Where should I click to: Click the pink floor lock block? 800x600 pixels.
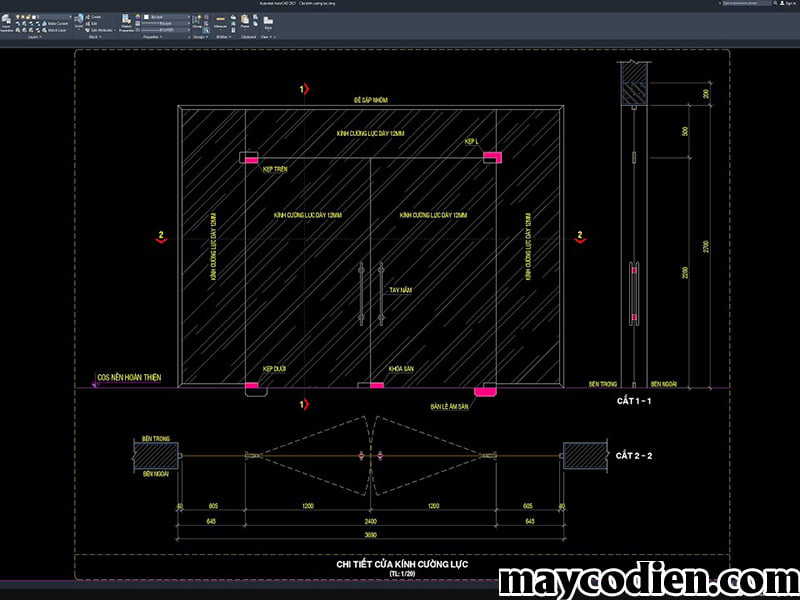(377, 385)
